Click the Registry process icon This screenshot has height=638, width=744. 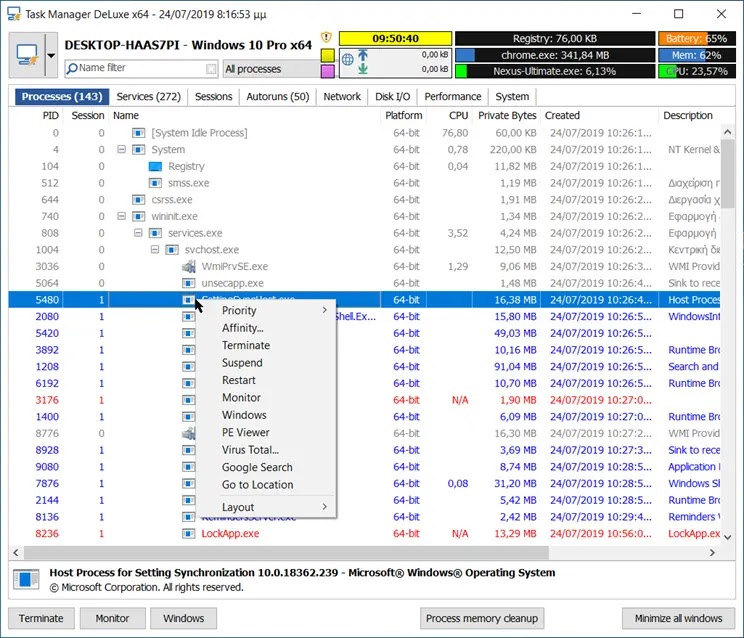[155, 166]
